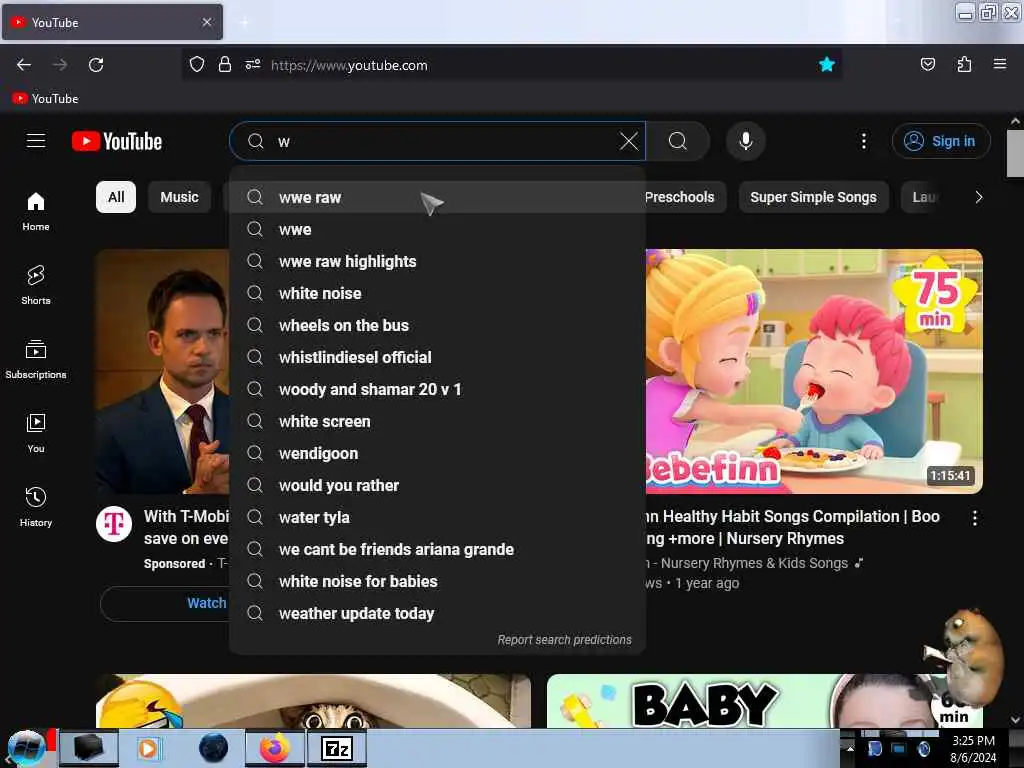
Task: Choose suggestion 'wwe raw highlights'
Action: click(437, 261)
